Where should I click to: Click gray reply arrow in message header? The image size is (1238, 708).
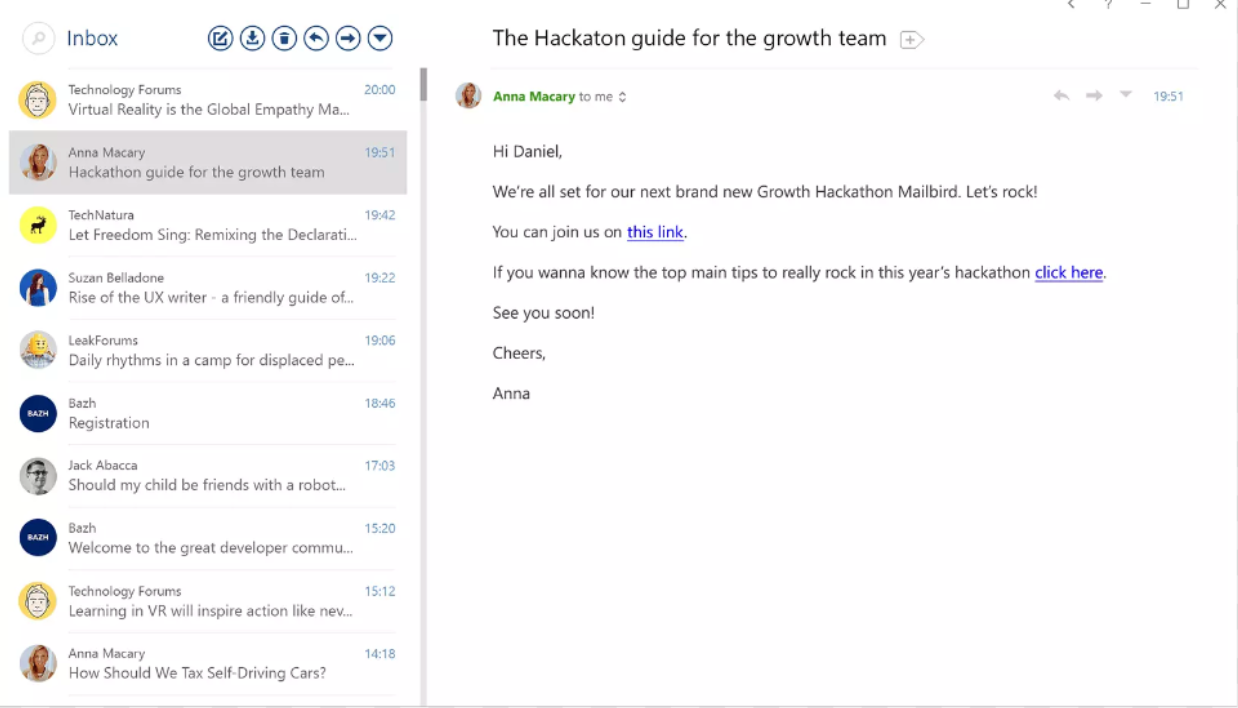point(1061,96)
